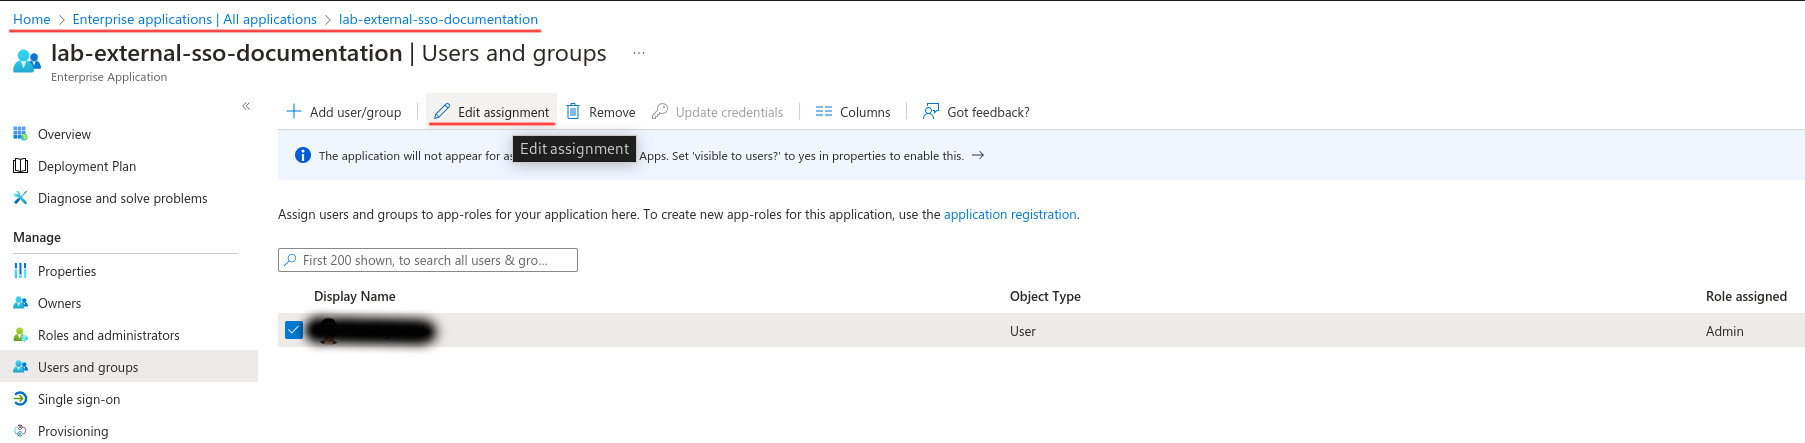This screenshot has width=1805, height=443.
Task: Click the Edit assignment pencil icon
Action: 442,111
